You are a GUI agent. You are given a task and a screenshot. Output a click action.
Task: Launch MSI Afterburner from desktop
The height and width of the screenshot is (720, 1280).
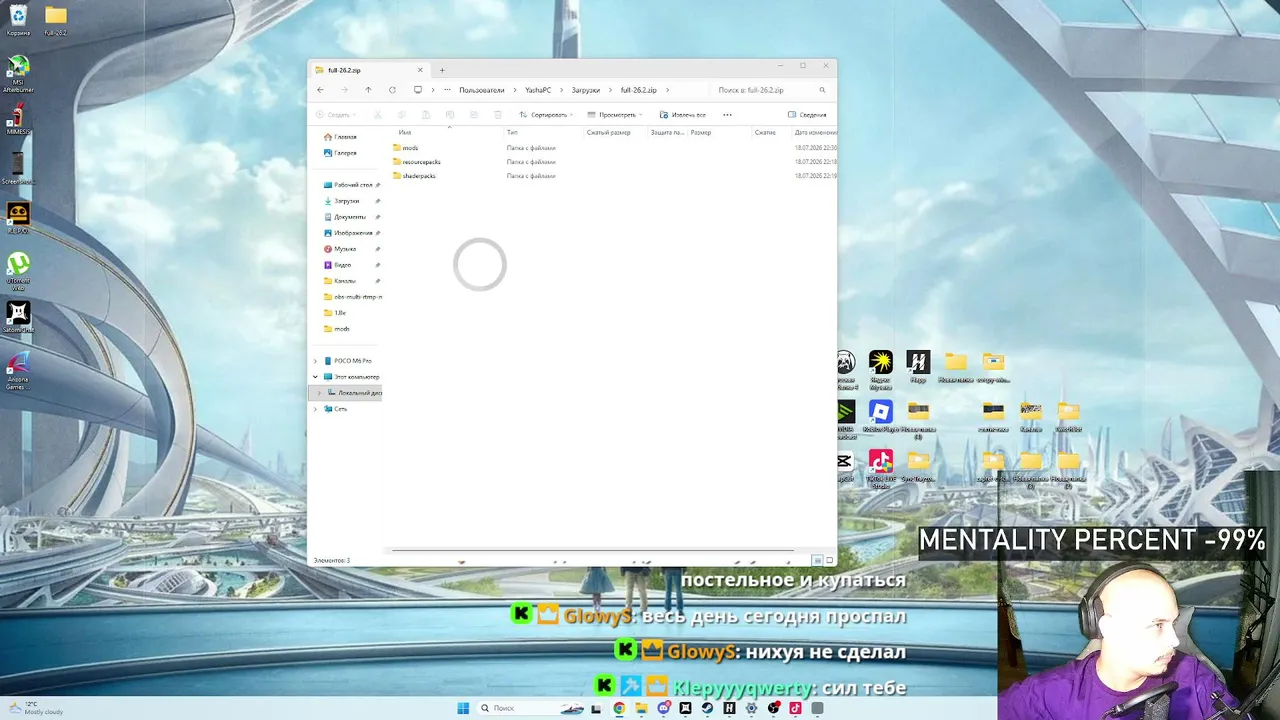click(x=18, y=74)
